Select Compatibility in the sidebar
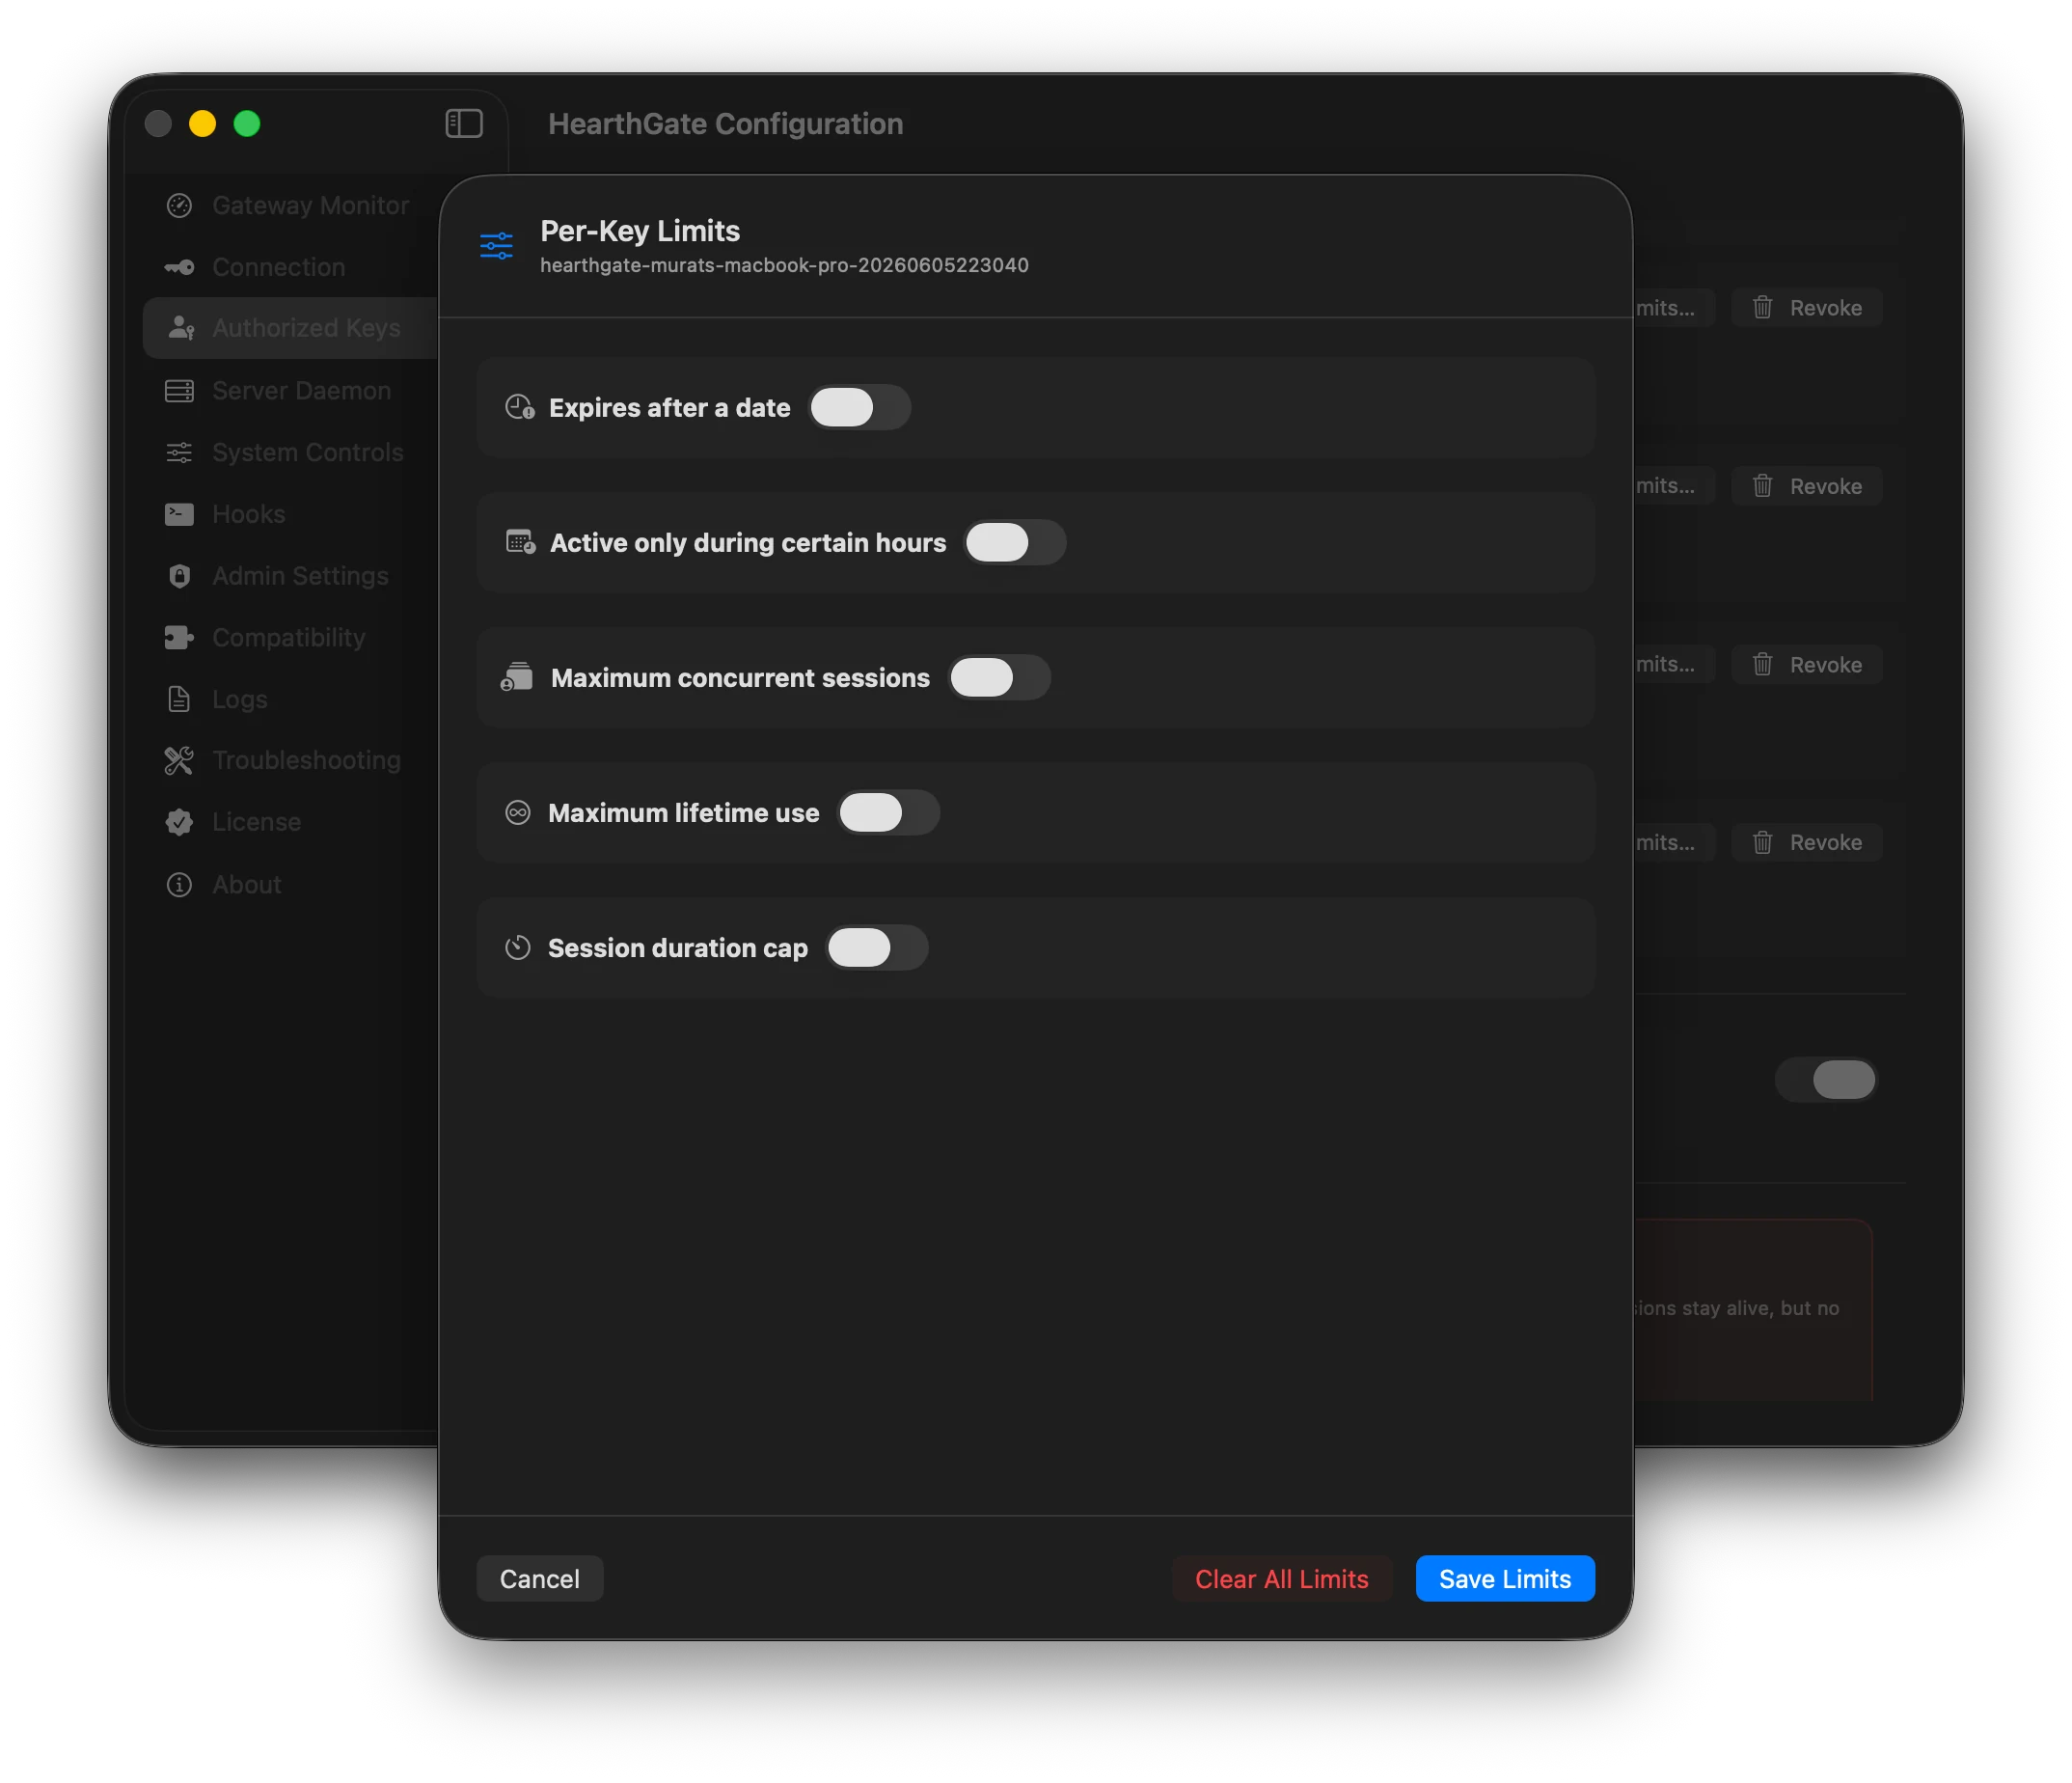The width and height of the screenshot is (2072, 1783). (287, 638)
